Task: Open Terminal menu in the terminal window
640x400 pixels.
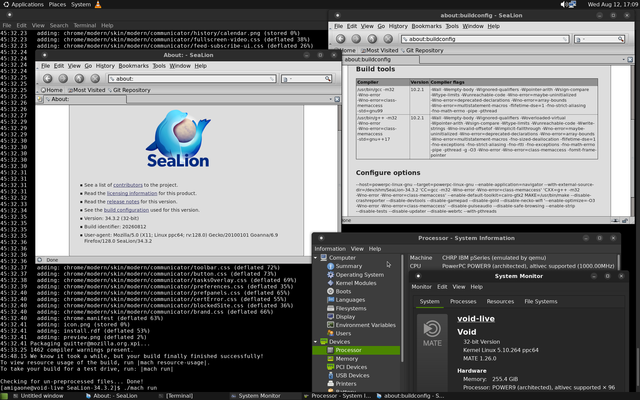Action: (84, 25)
